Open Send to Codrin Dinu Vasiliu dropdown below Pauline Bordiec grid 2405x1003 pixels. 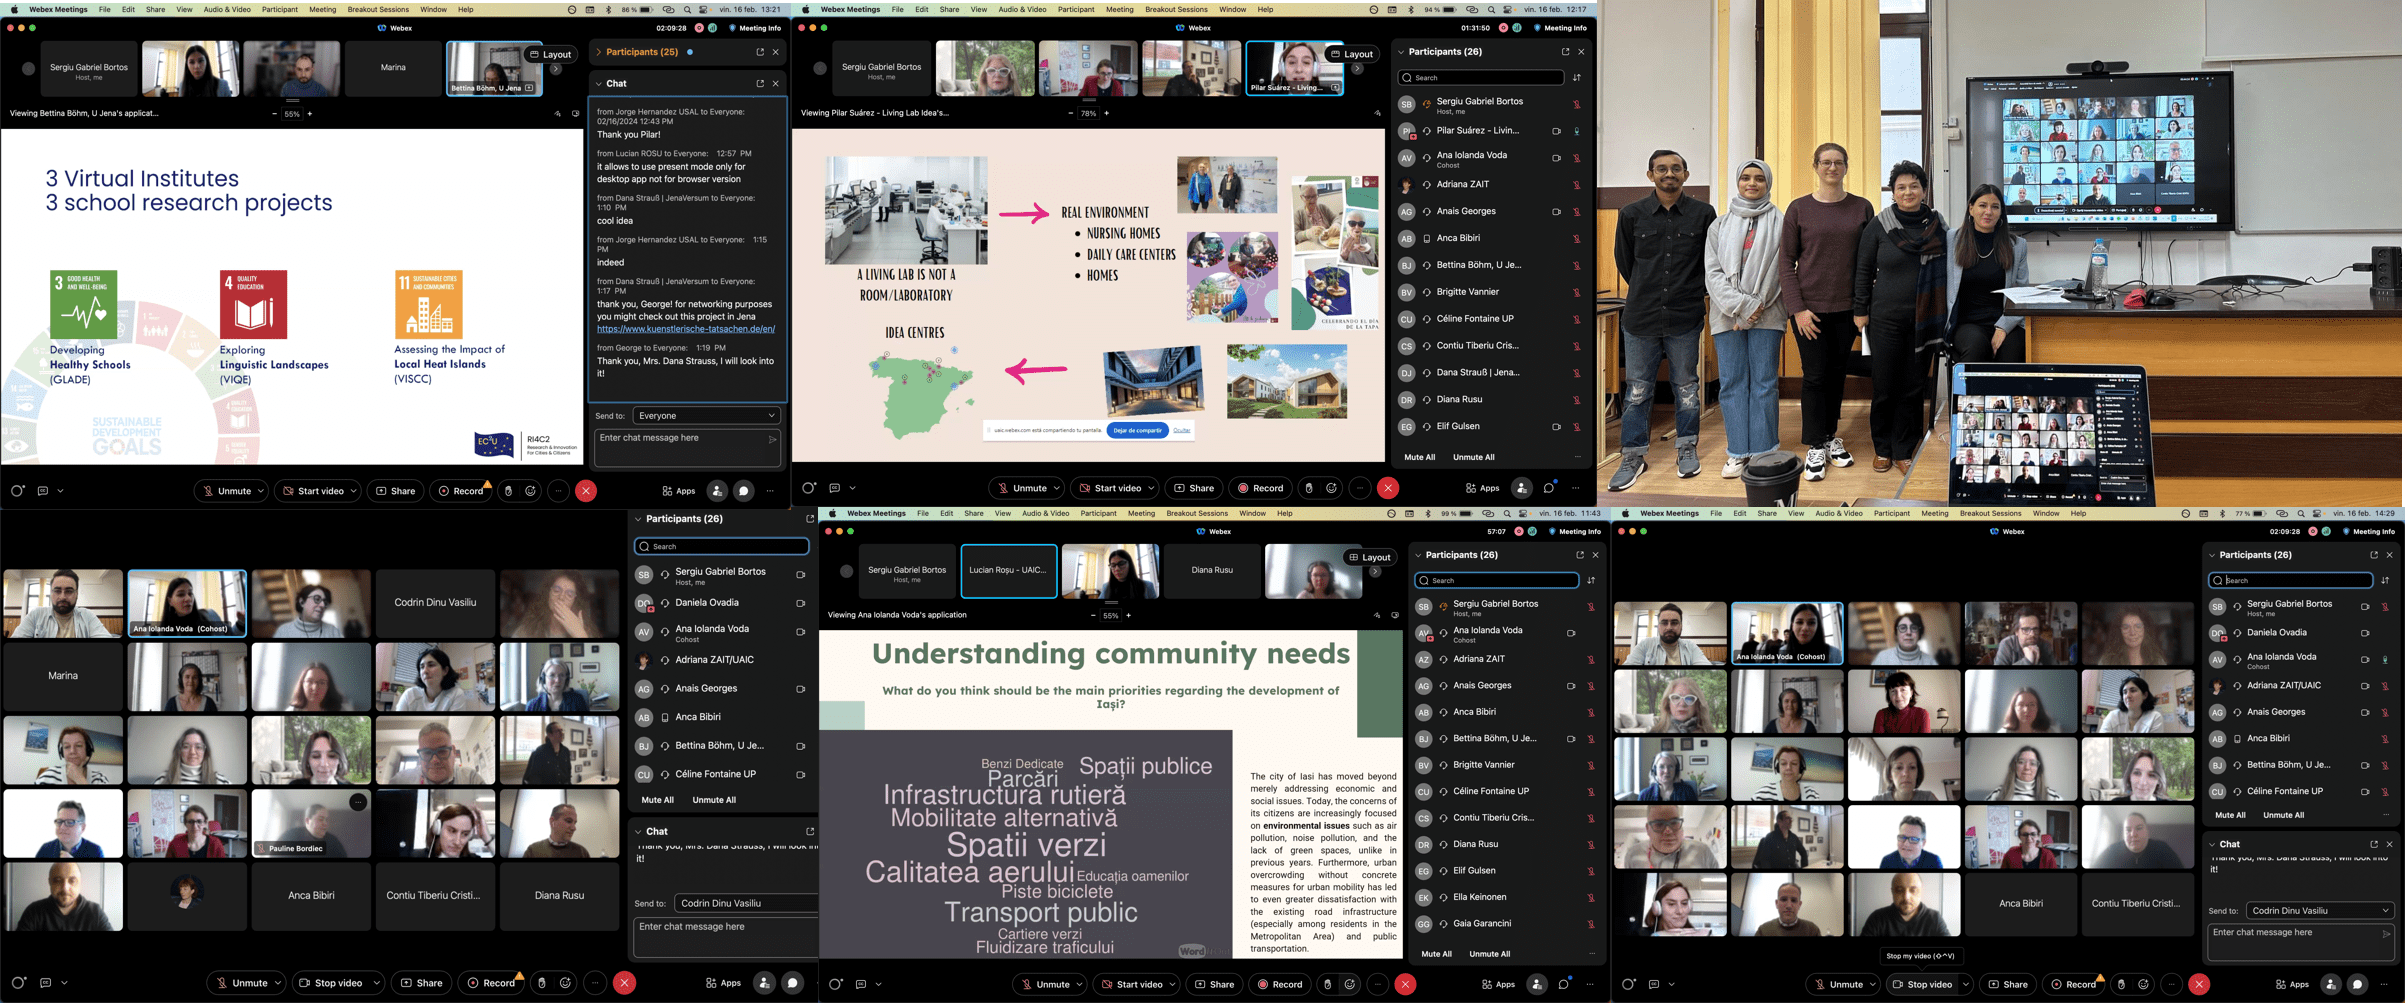746,903
